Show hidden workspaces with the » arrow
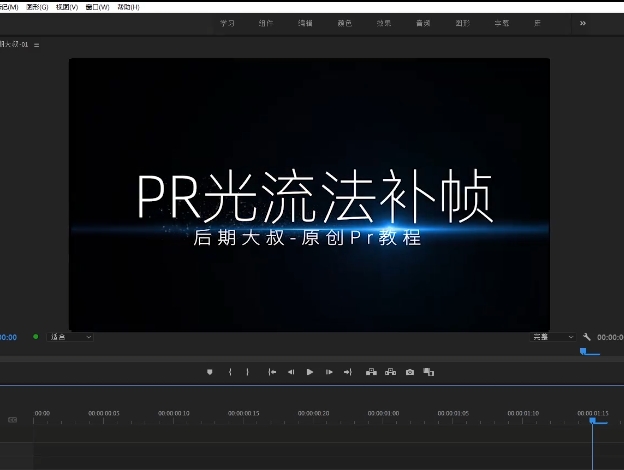The width and height of the screenshot is (624, 470). 583,23
